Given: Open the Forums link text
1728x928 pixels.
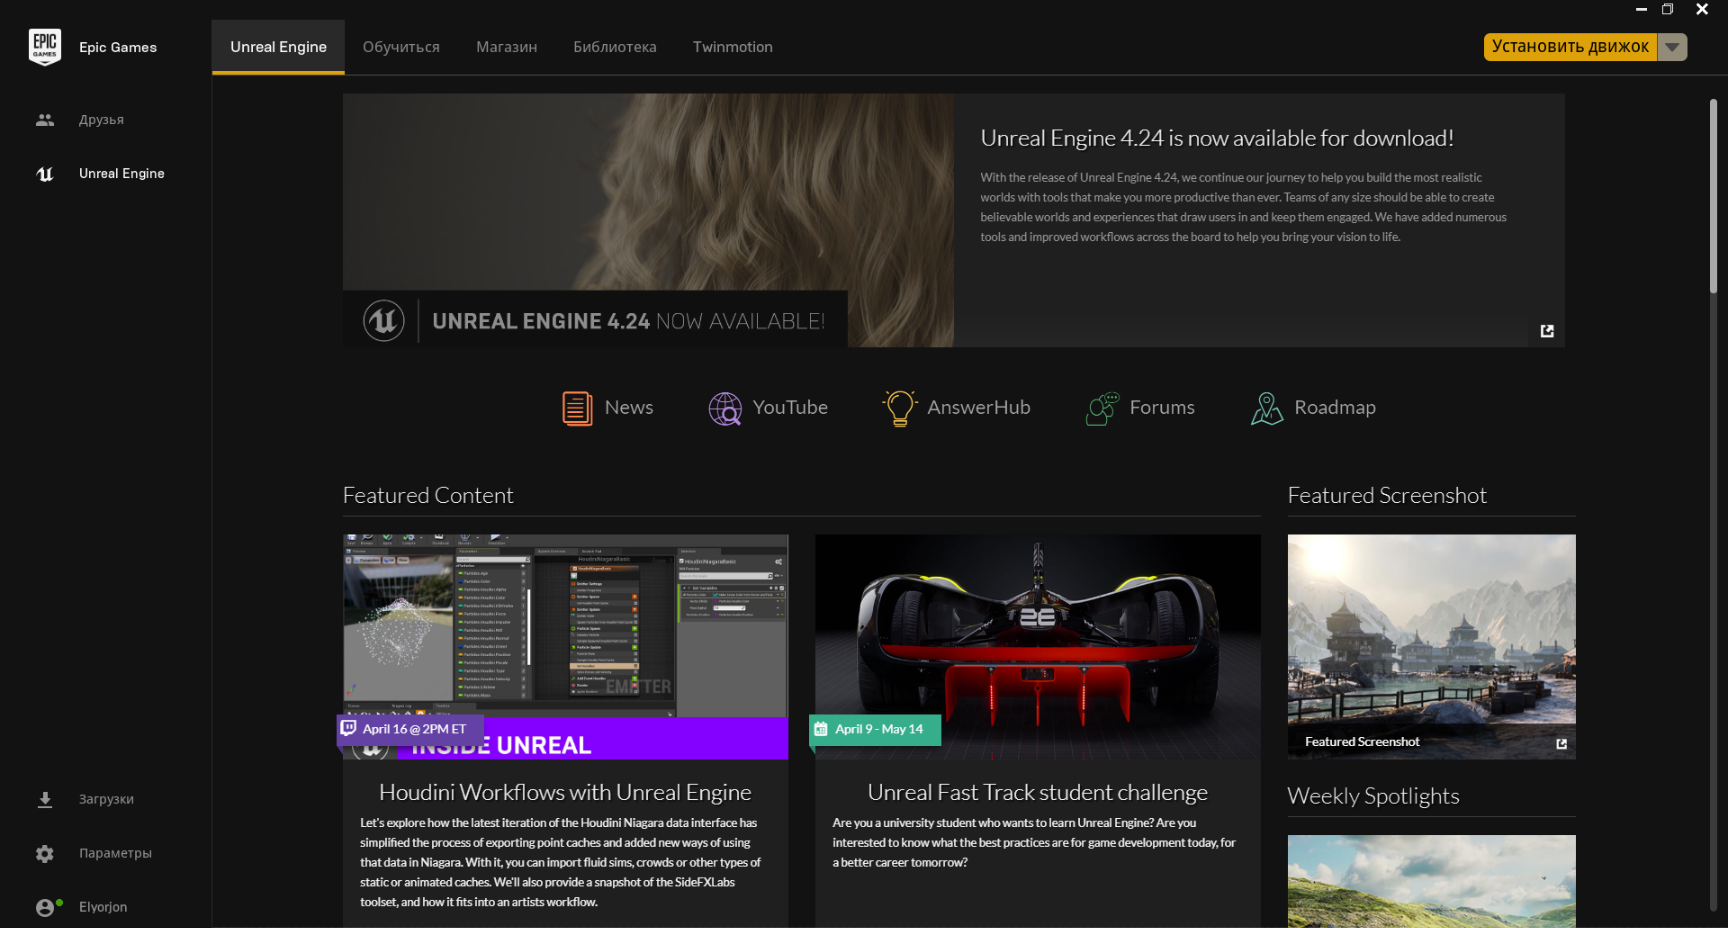Looking at the screenshot, I should [x=1162, y=408].
